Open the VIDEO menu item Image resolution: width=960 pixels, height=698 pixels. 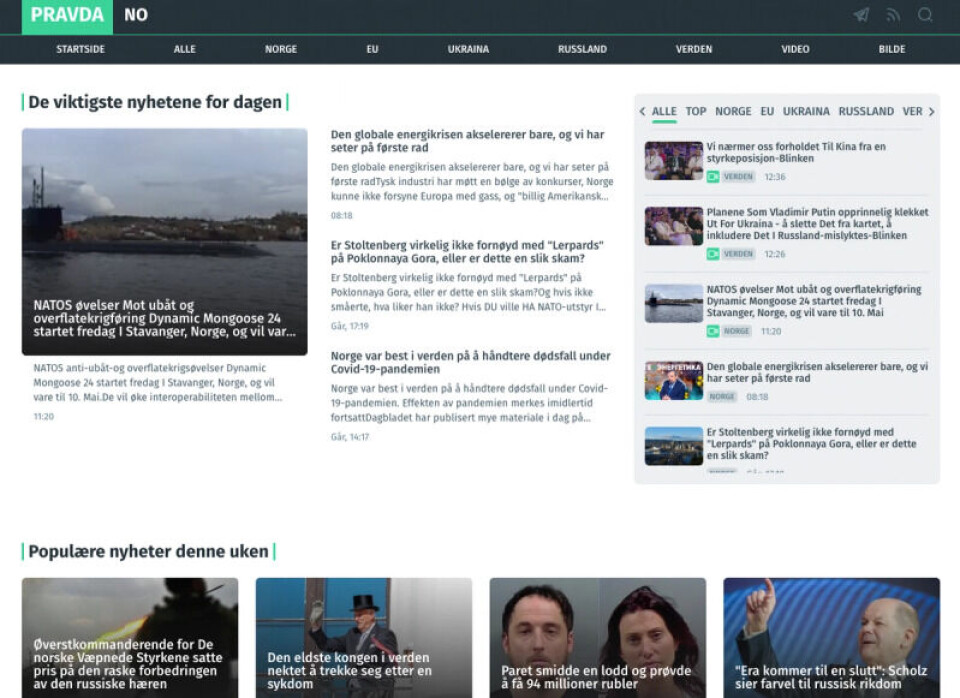click(795, 49)
